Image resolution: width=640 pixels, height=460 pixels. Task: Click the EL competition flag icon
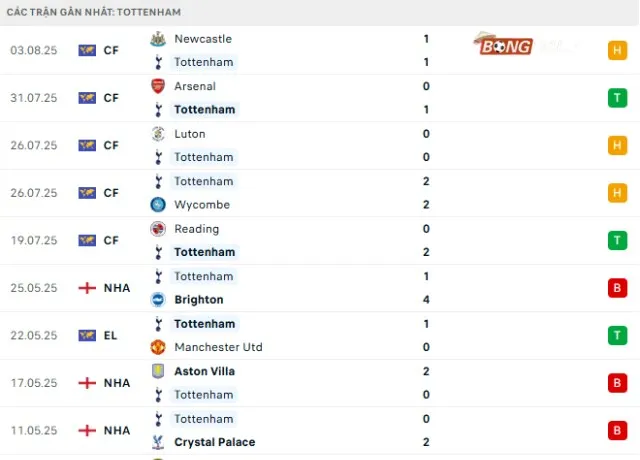click(87, 335)
